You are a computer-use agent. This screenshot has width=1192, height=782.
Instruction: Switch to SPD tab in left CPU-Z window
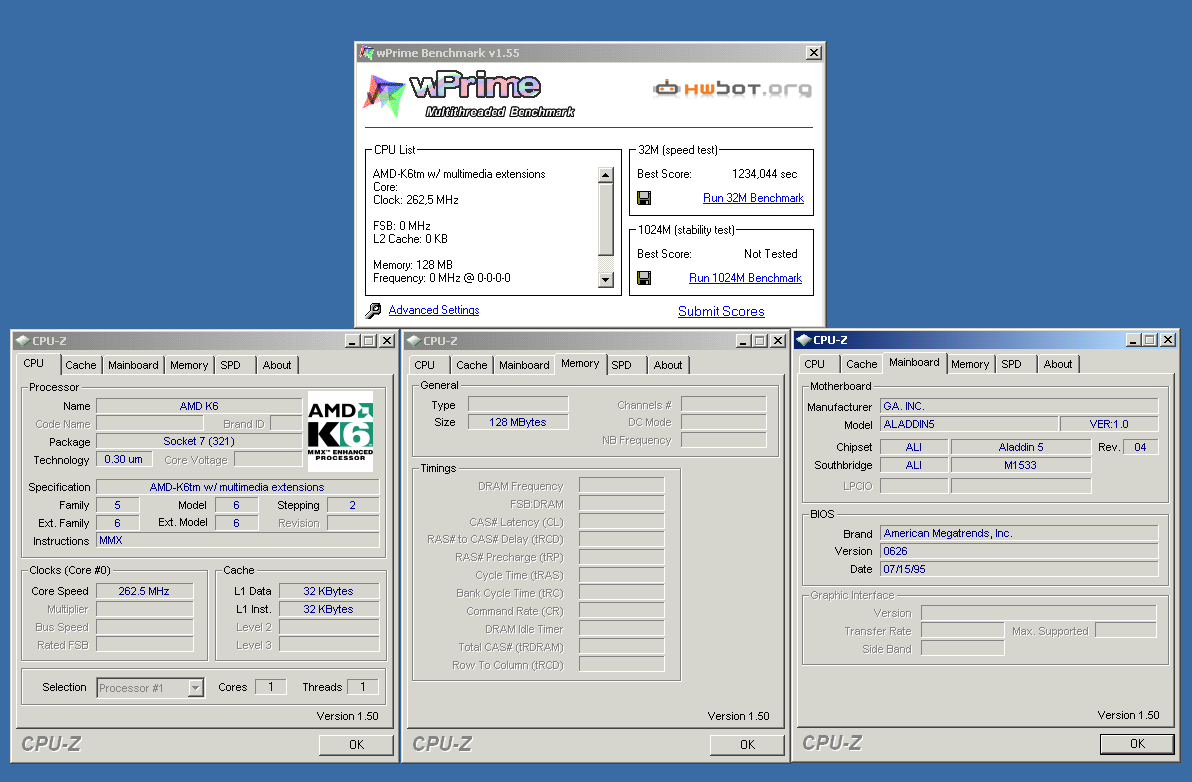tap(230, 365)
